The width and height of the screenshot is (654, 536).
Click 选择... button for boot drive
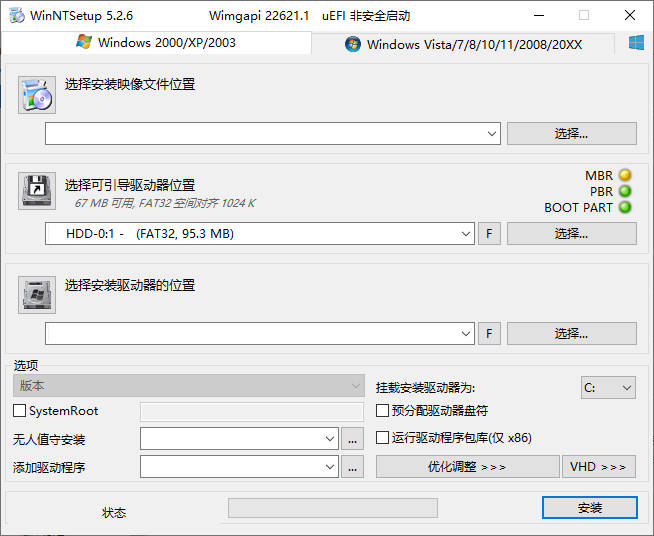click(572, 234)
